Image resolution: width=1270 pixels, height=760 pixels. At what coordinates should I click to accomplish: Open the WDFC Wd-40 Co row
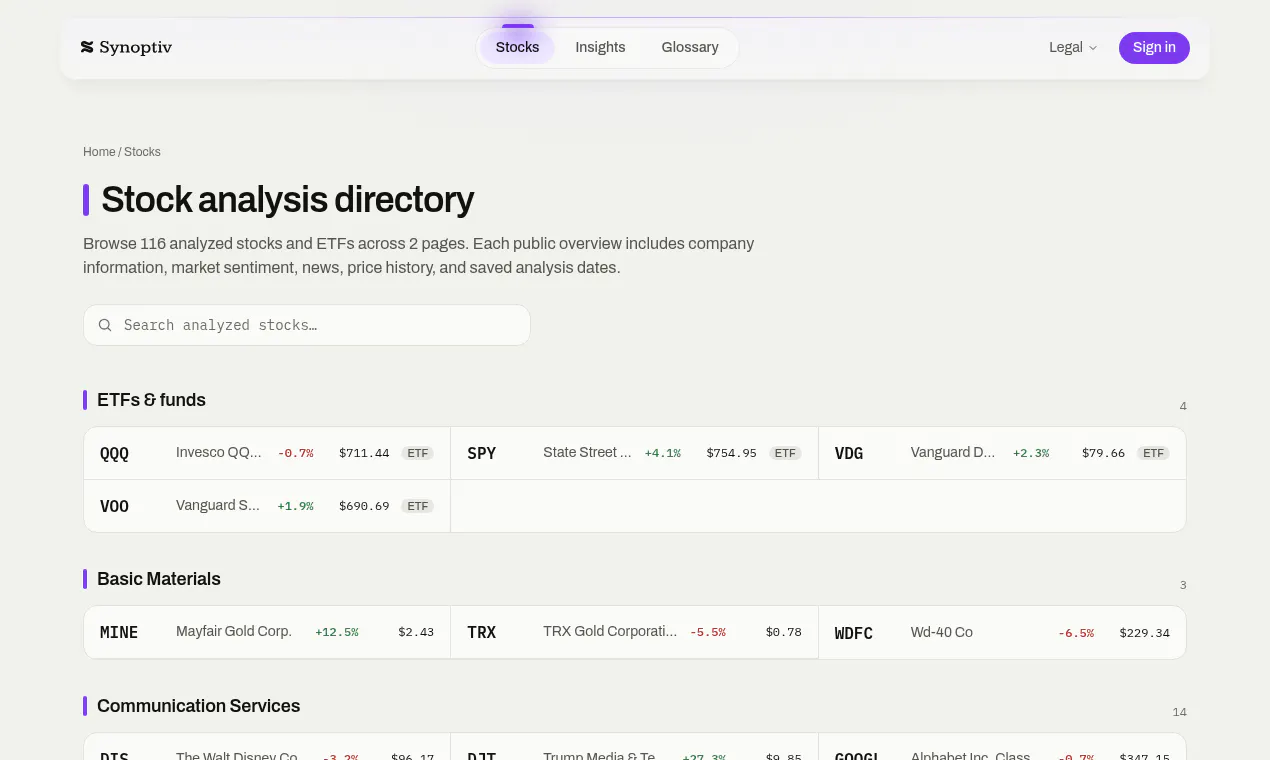tap(1002, 632)
